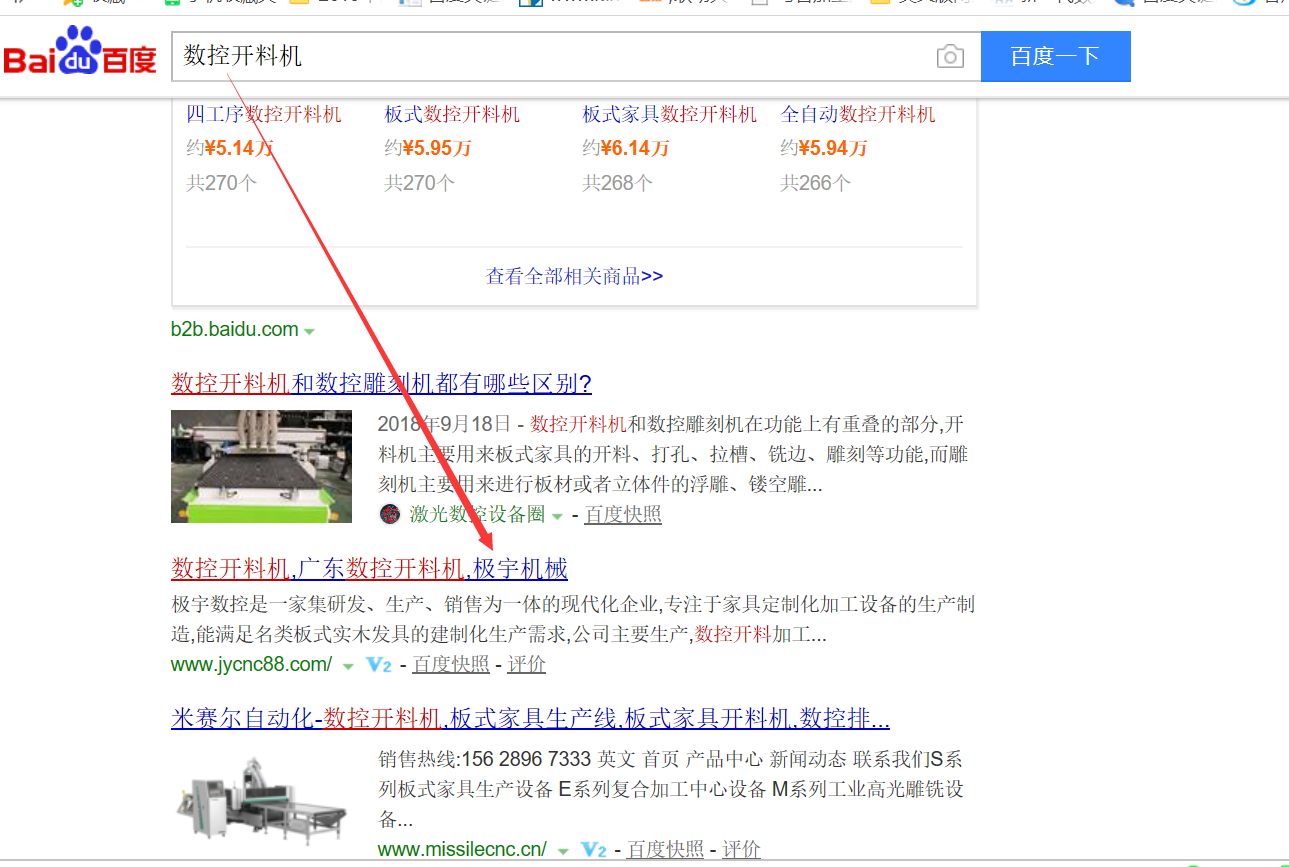The height and width of the screenshot is (867, 1289).
Task: Open 数控开料机,广东数控开料机,极宇机械 result
Action: [369, 569]
